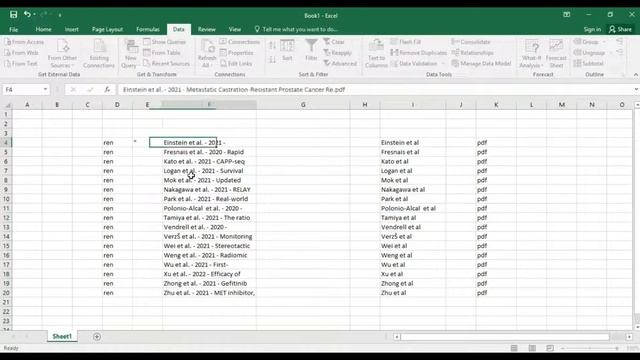
Task: Open Group outline dropdown
Action: (604, 42)
